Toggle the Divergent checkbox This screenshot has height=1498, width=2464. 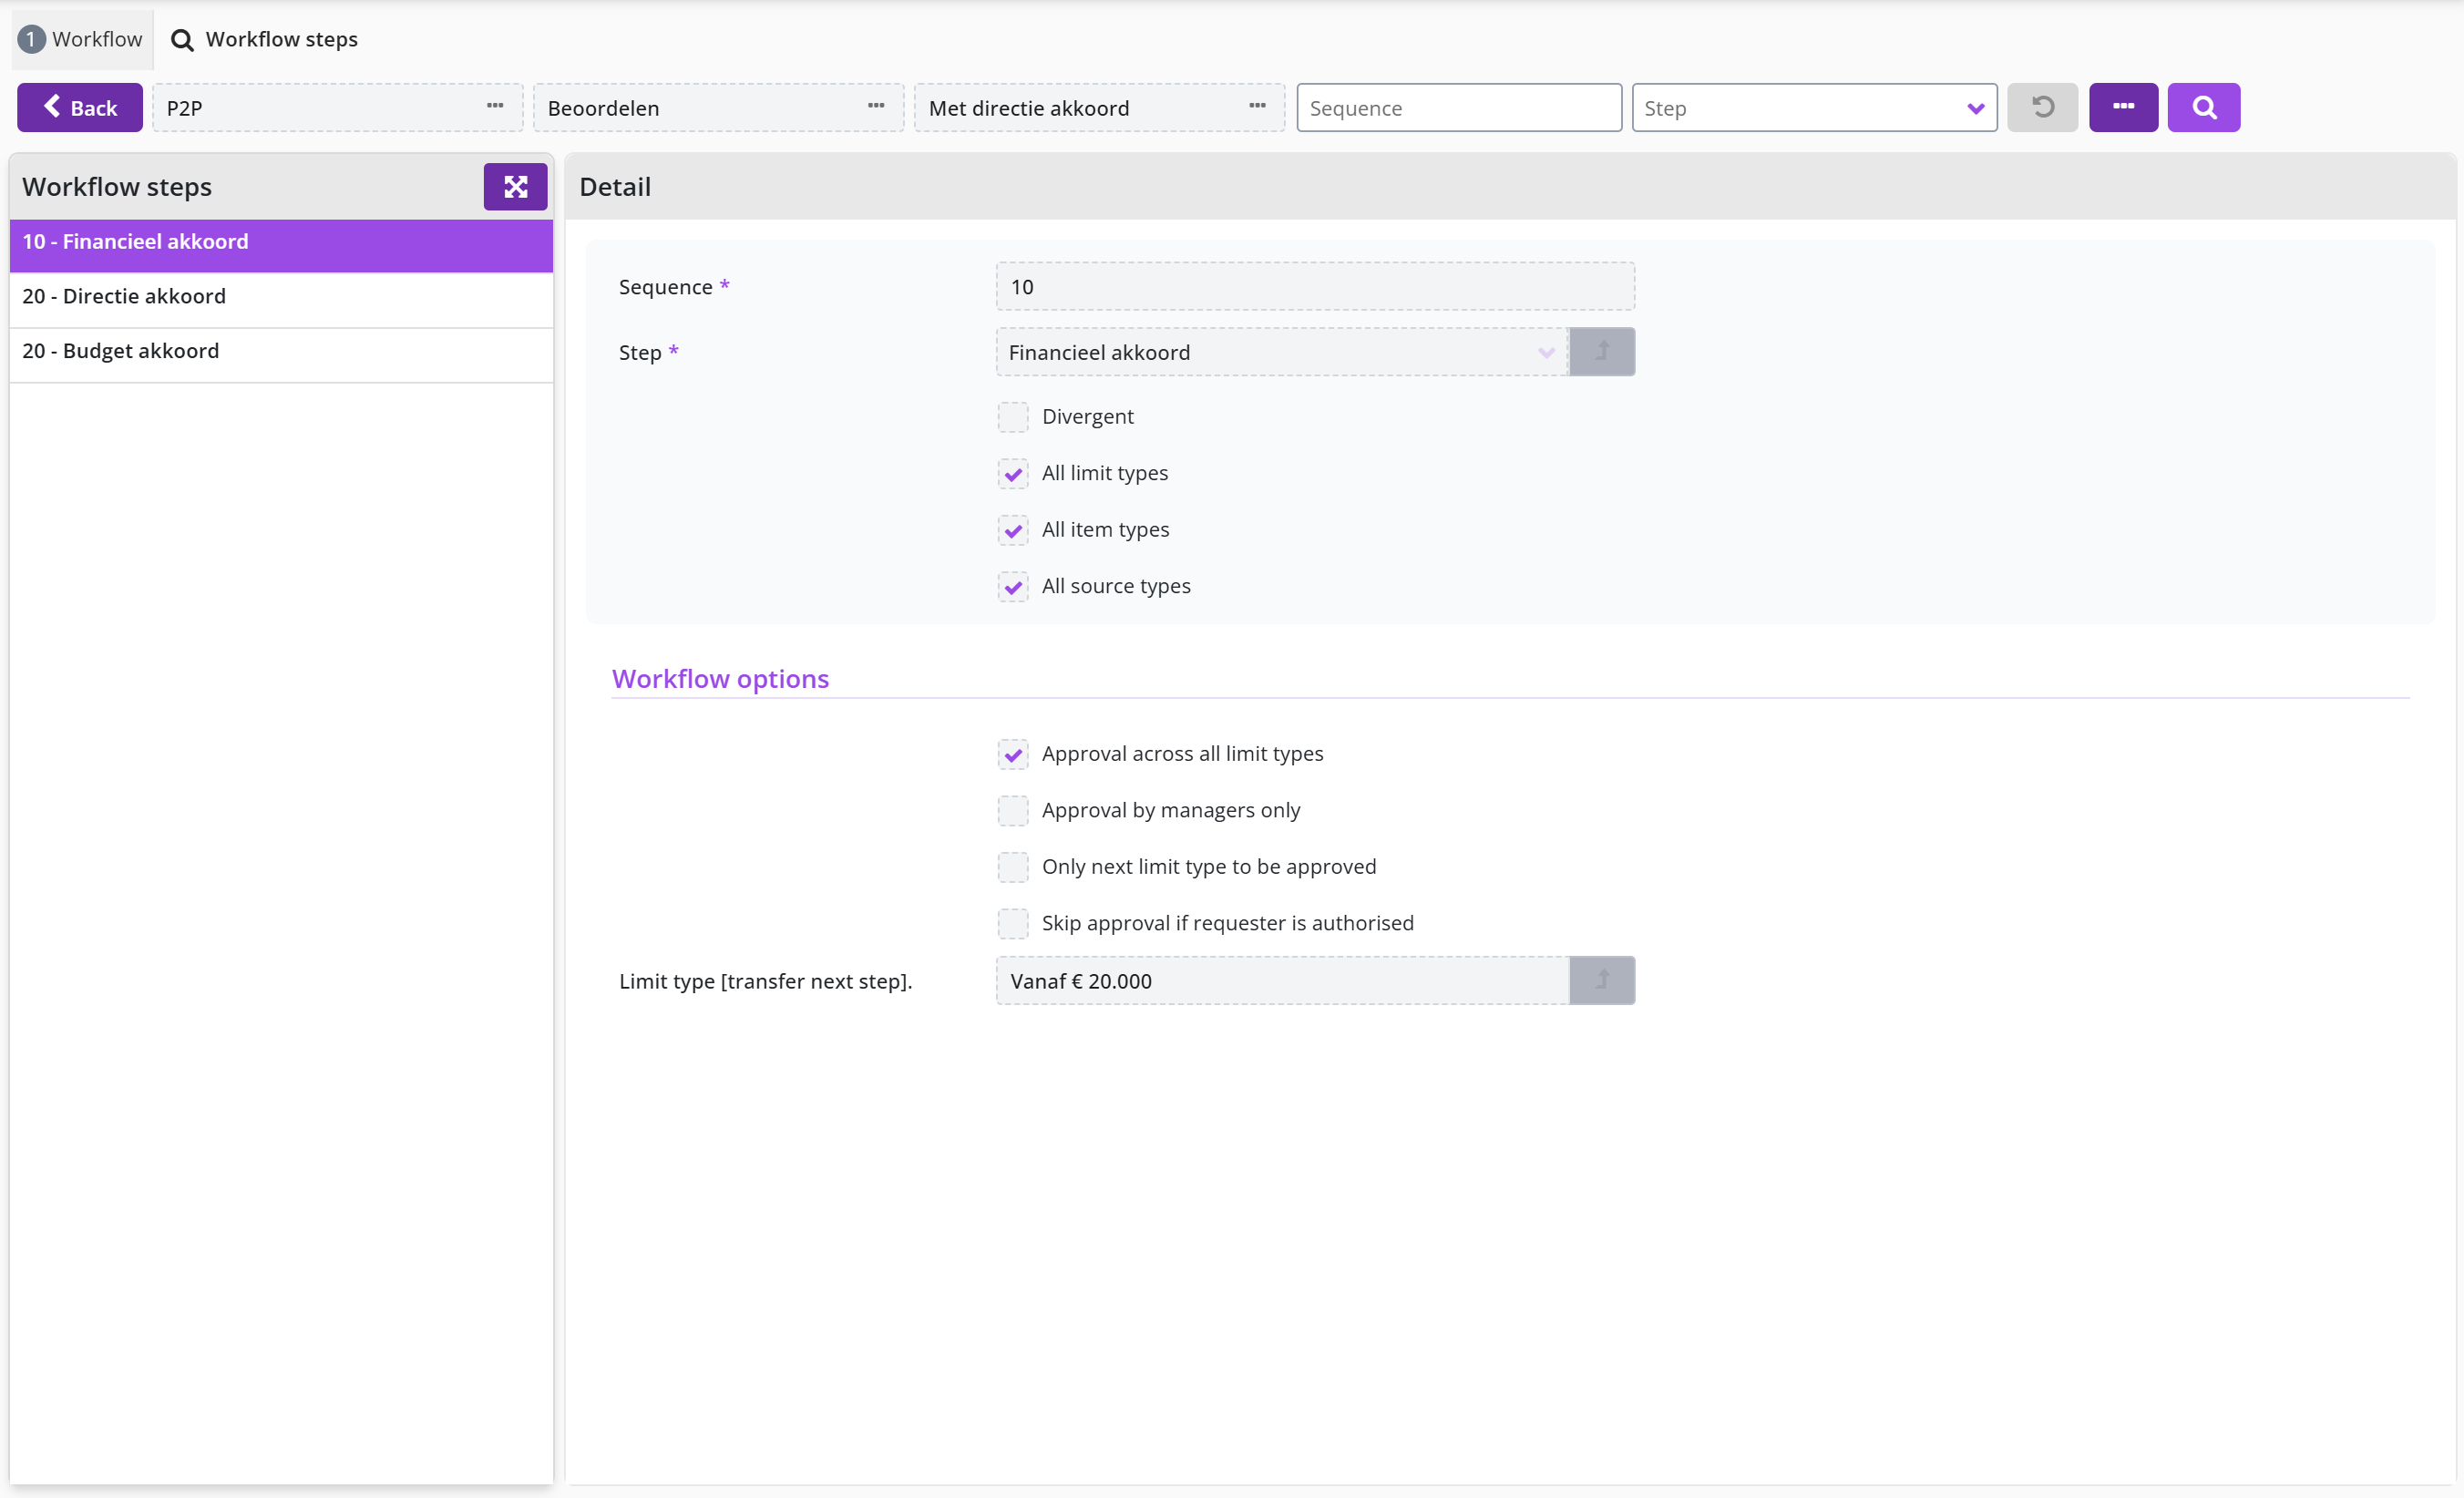(x=1012, y=417)
